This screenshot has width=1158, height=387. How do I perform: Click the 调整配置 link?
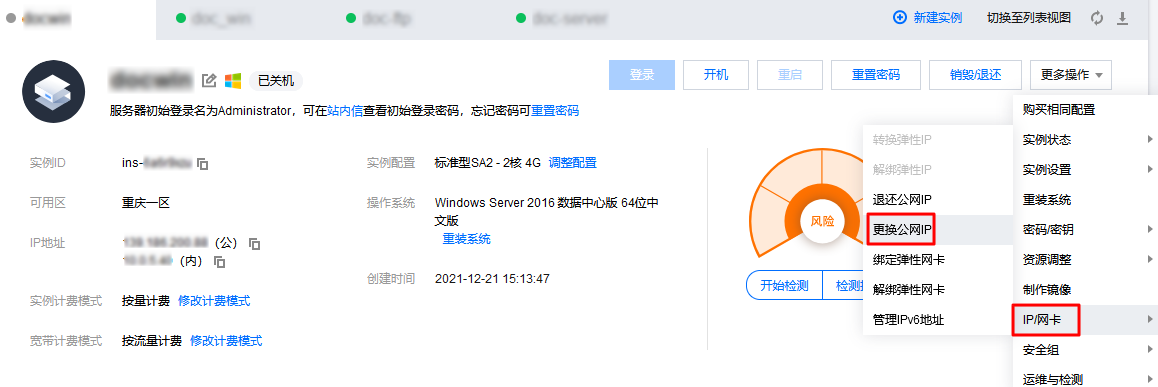(x=572, y=163)
